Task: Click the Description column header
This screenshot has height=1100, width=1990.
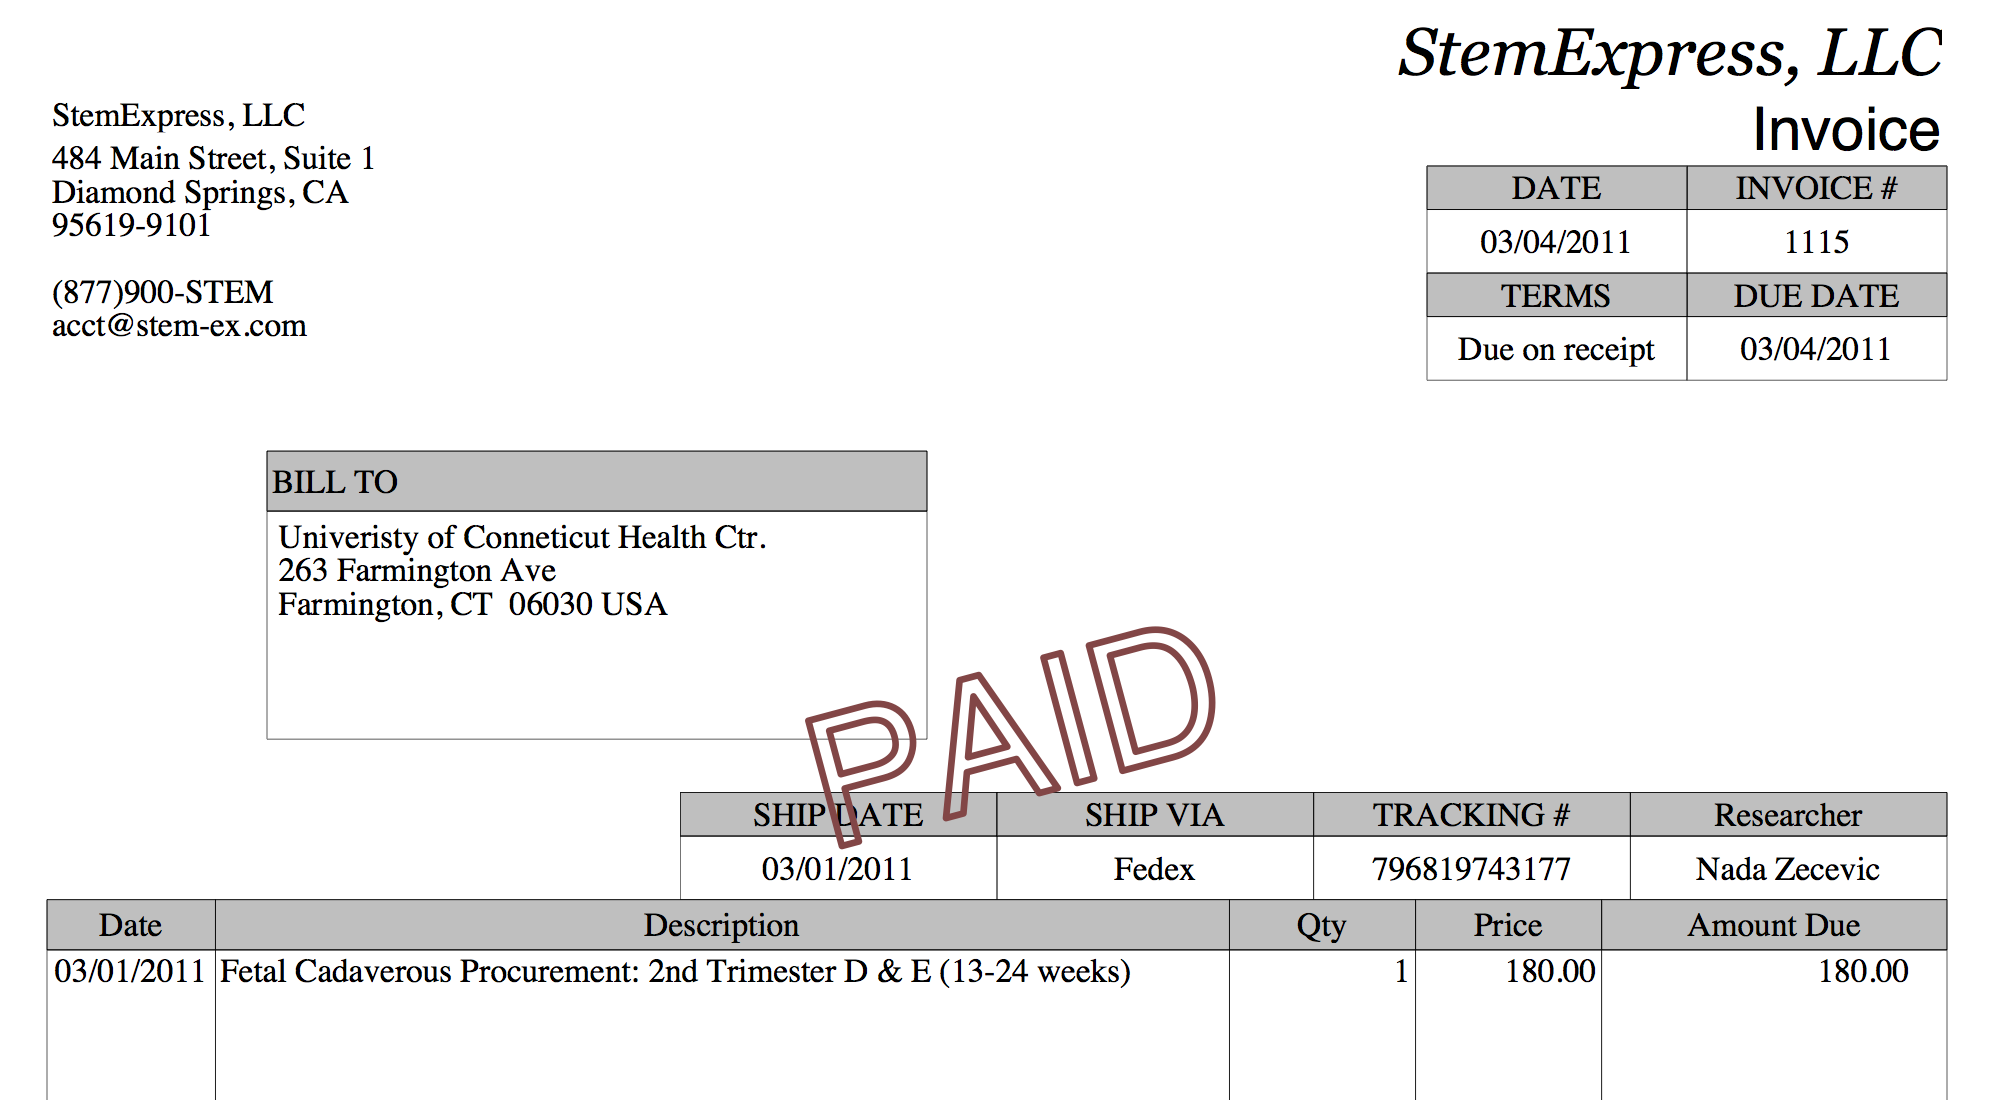Action: 721,925
